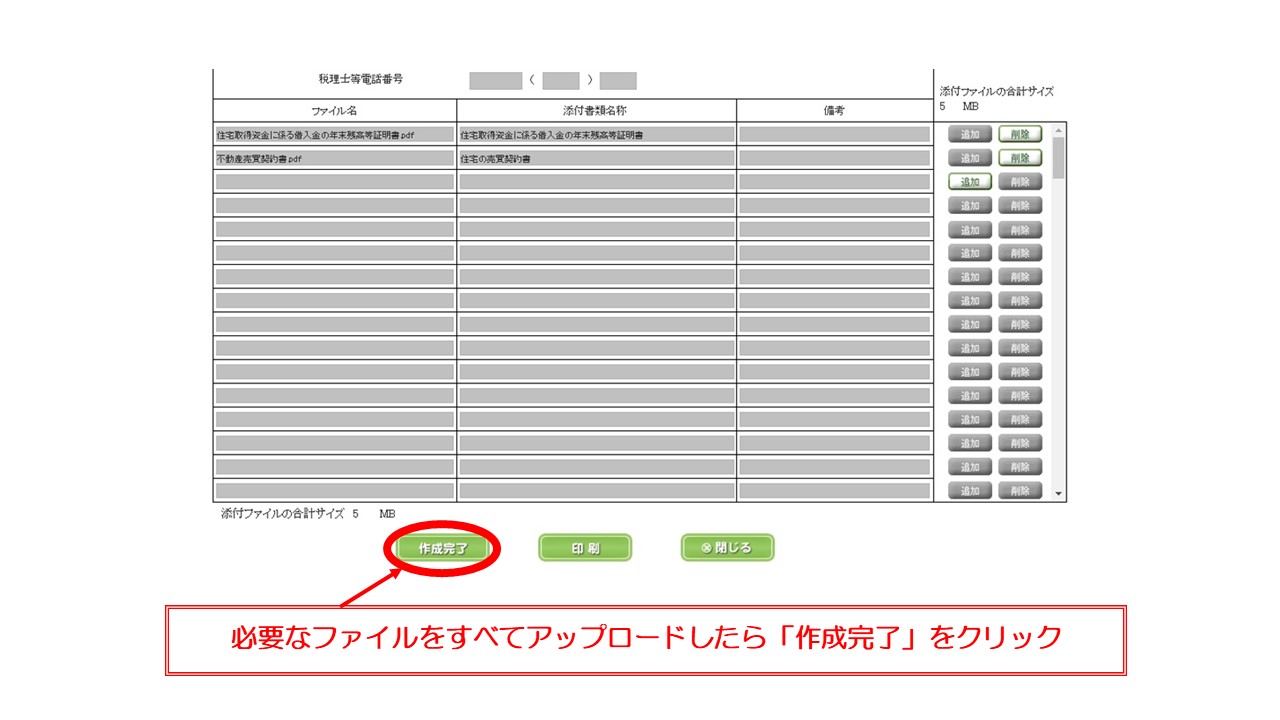Click 追加 in the 不動産売買契約書.pdf row

969,158
